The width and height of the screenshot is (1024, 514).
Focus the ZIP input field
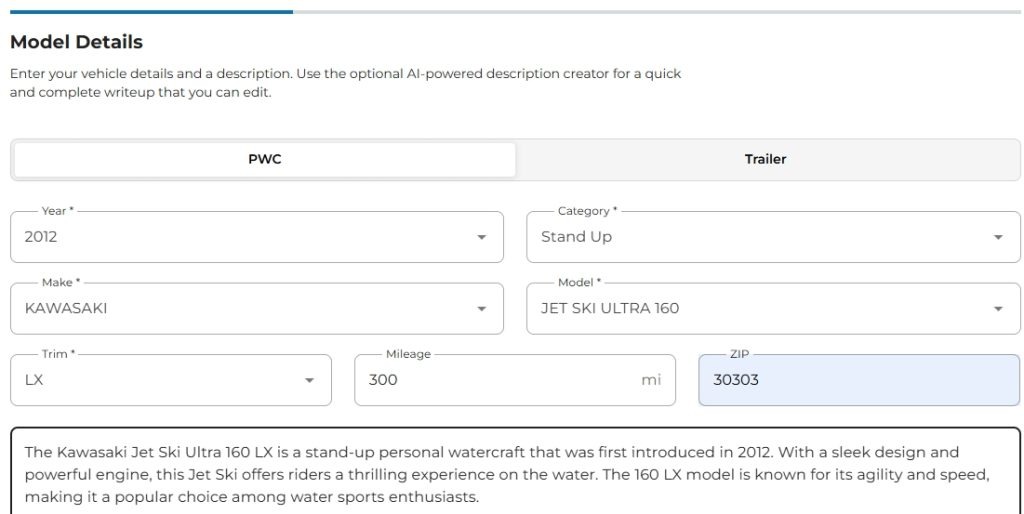point(858,380)
